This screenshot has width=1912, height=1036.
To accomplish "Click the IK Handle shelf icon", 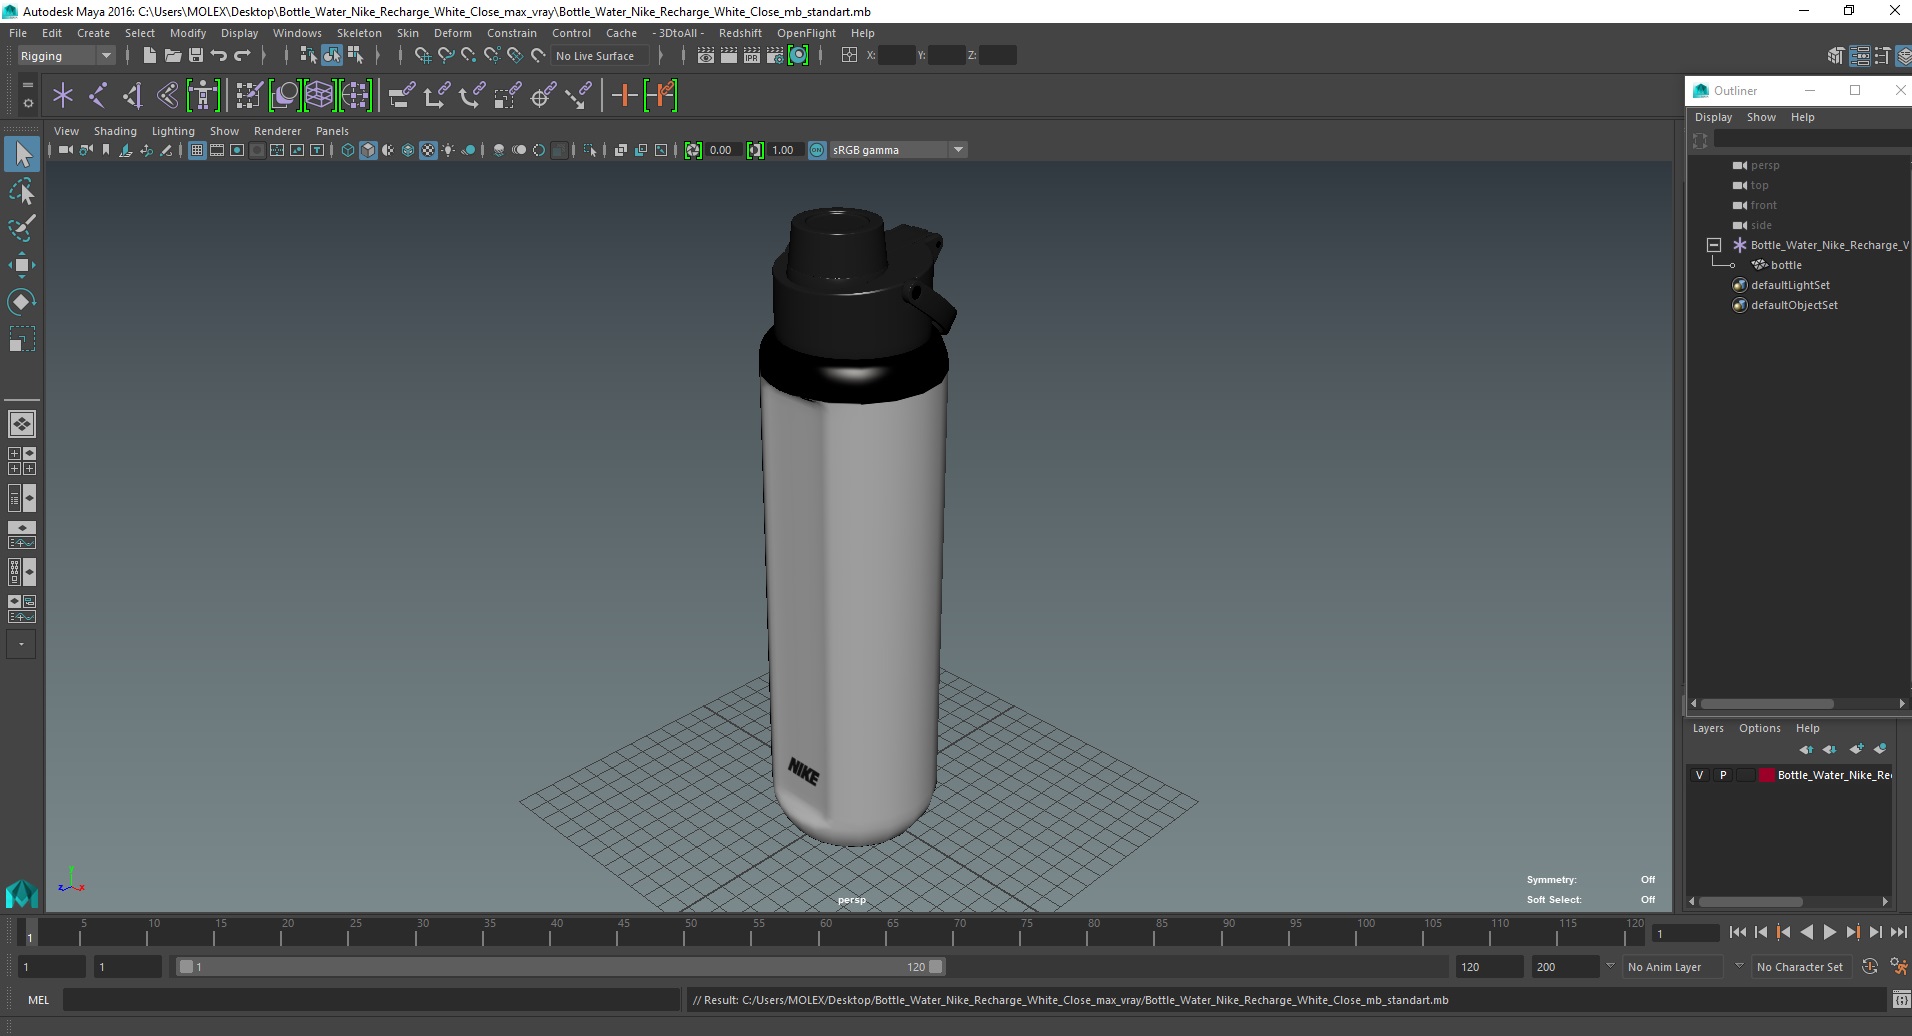I will tap(132, 95).
